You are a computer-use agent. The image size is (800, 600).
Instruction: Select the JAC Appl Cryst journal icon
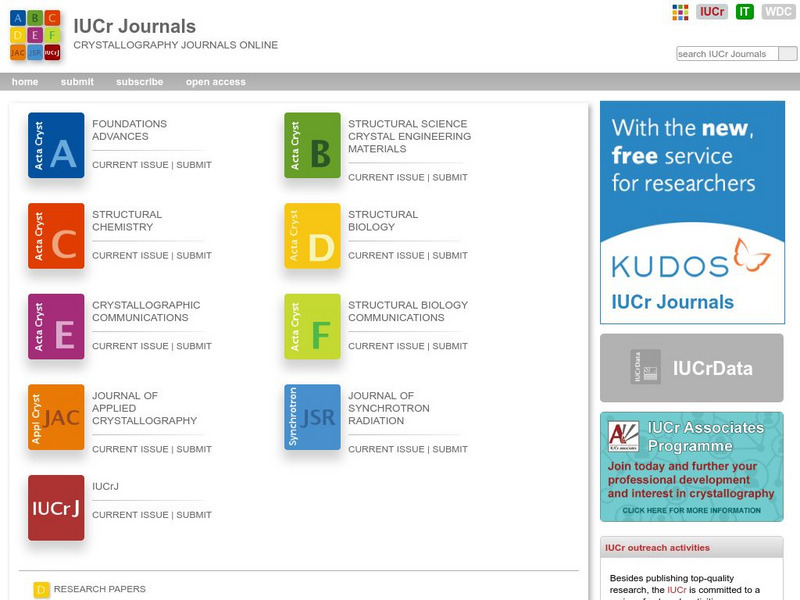(56, 416)
